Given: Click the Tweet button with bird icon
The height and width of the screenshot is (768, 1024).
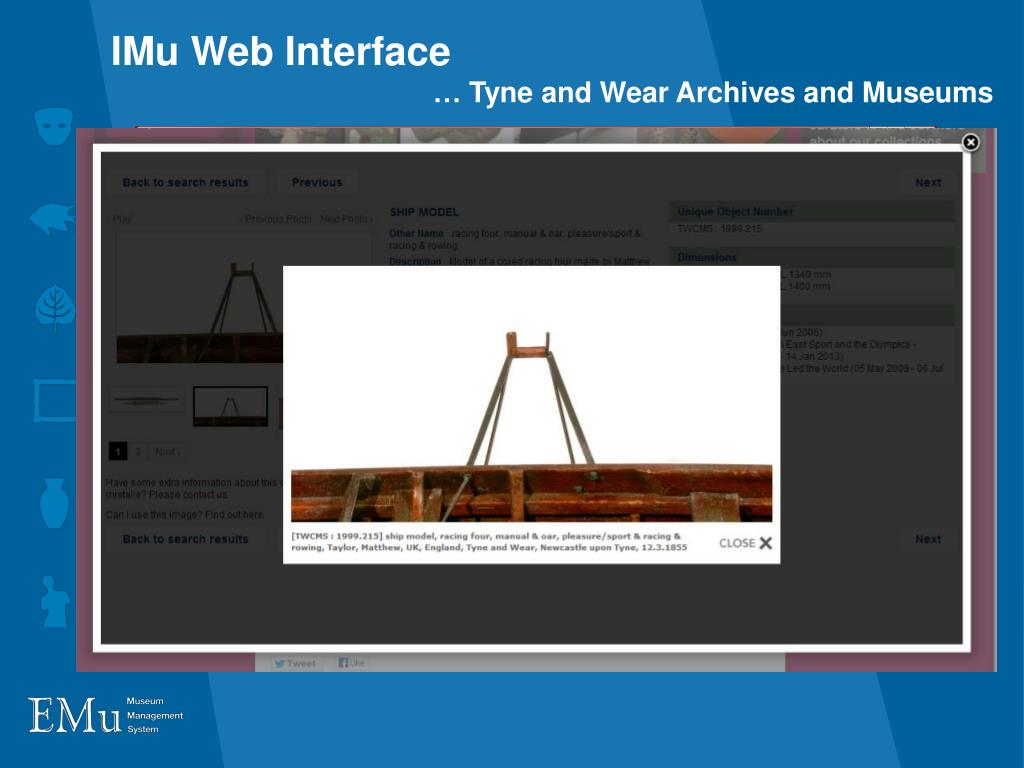Looking at the screenshot, I should pos(295,663).
